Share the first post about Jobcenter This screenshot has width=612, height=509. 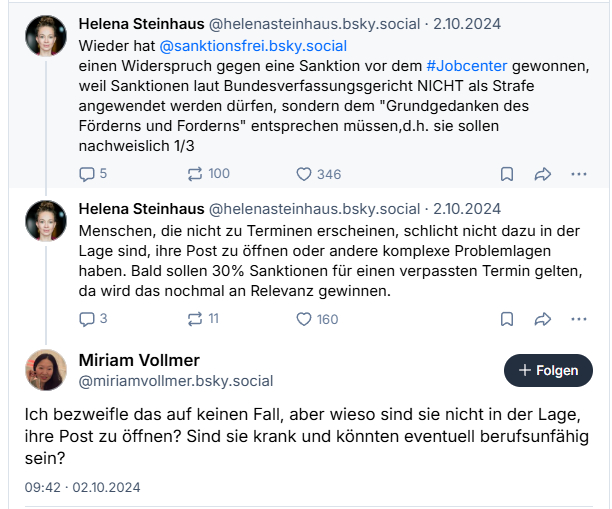[543, 174]
